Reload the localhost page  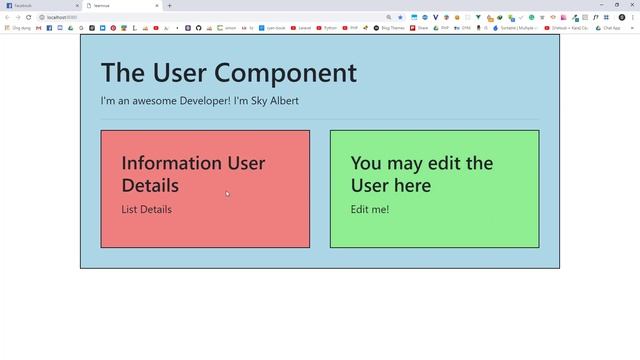(29, 18)
